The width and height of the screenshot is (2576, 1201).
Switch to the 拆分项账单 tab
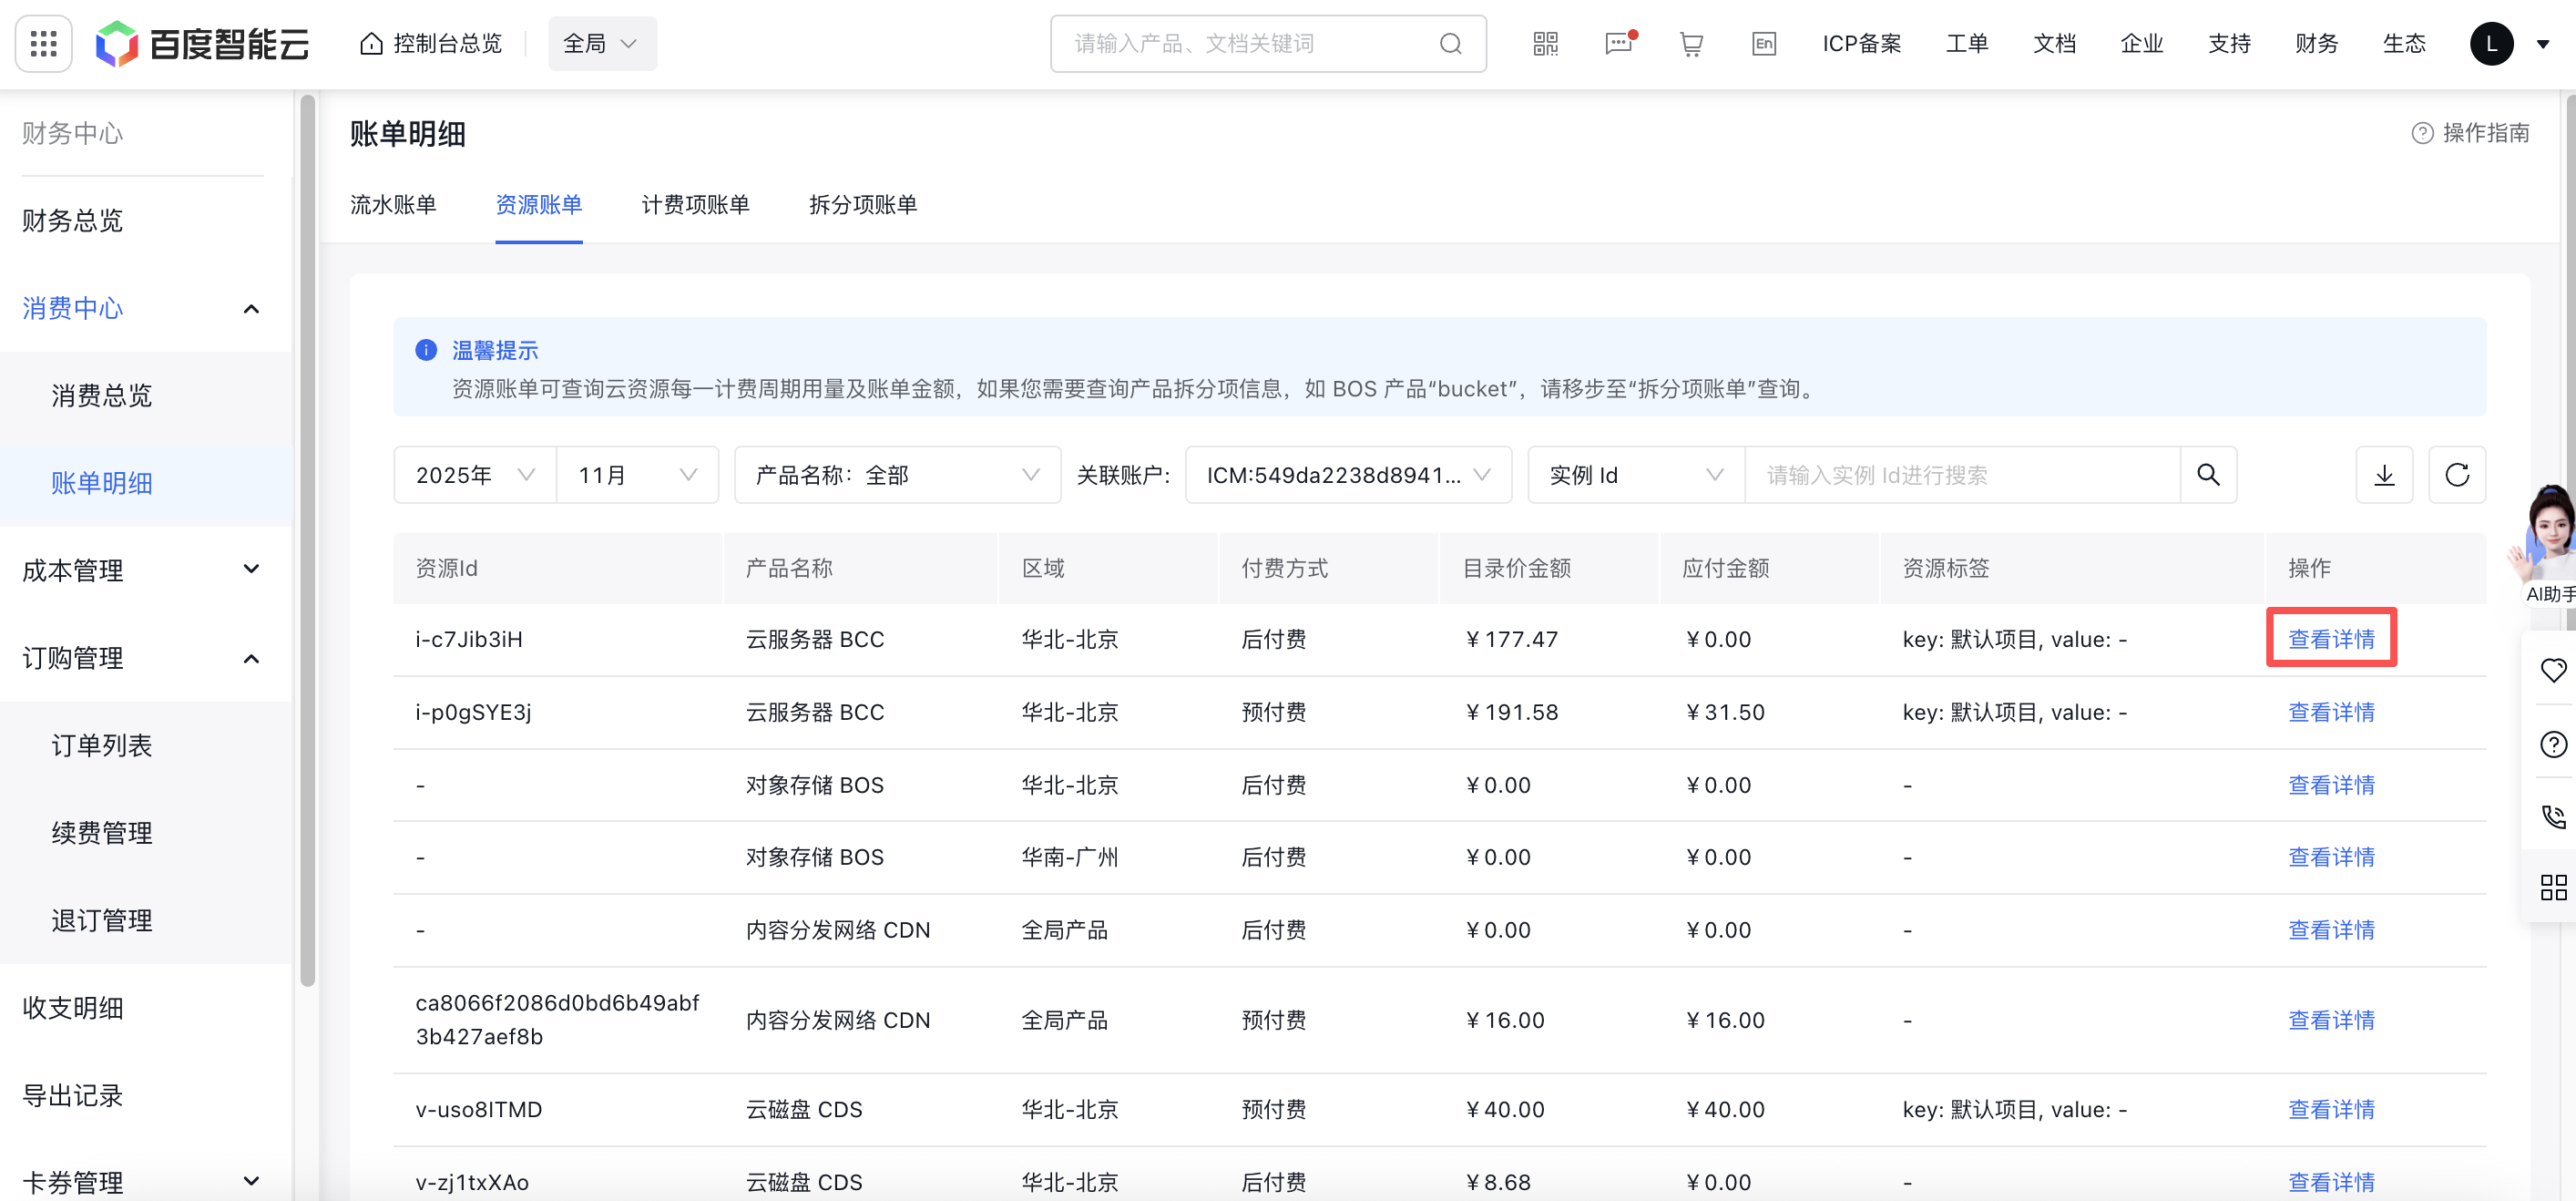pyautogui.click(x=863, y=205)
